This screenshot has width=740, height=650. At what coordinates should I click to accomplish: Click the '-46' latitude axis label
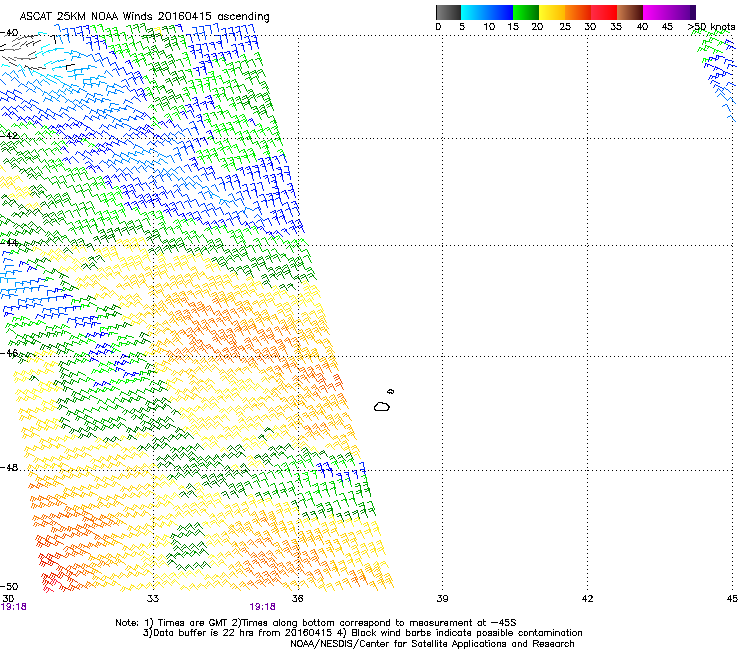(9, 353)
